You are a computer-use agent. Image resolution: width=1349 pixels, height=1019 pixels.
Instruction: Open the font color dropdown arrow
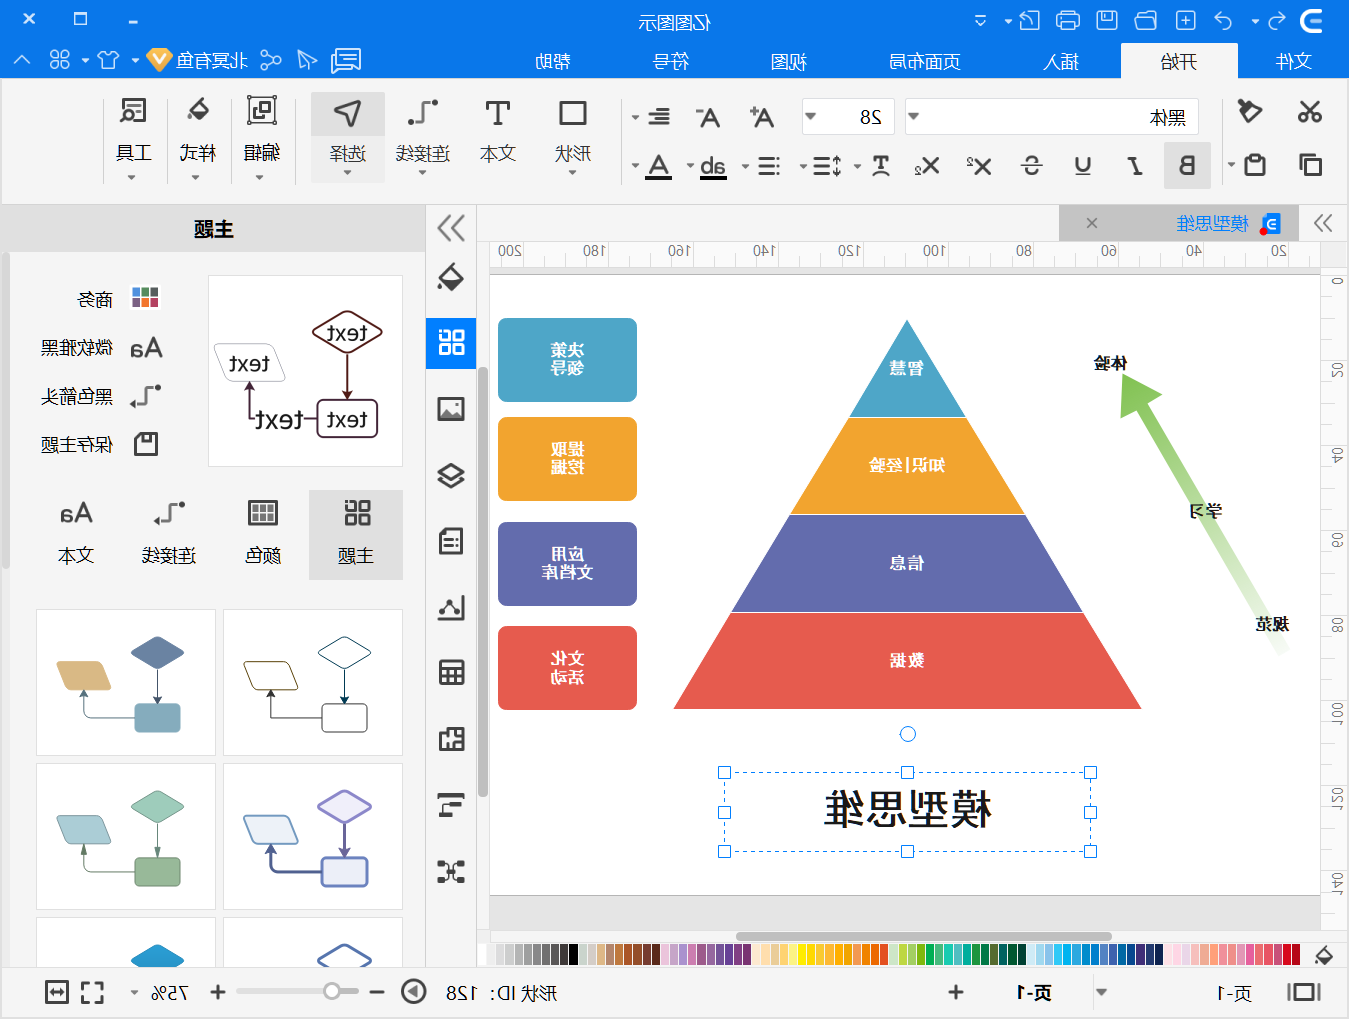point(635,166)
